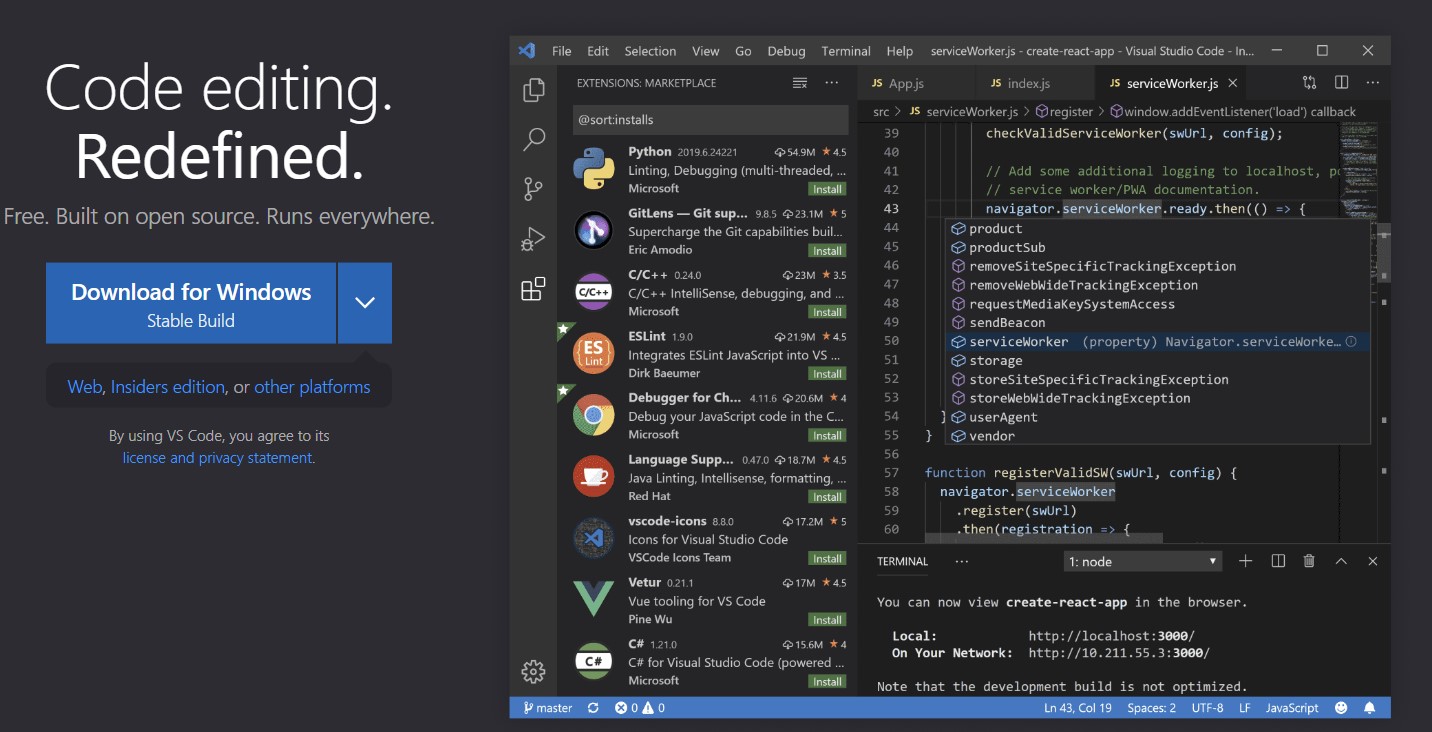
Task: Click 'Spaces: 2' indentation in status bar
Action: click(1151, 708)
